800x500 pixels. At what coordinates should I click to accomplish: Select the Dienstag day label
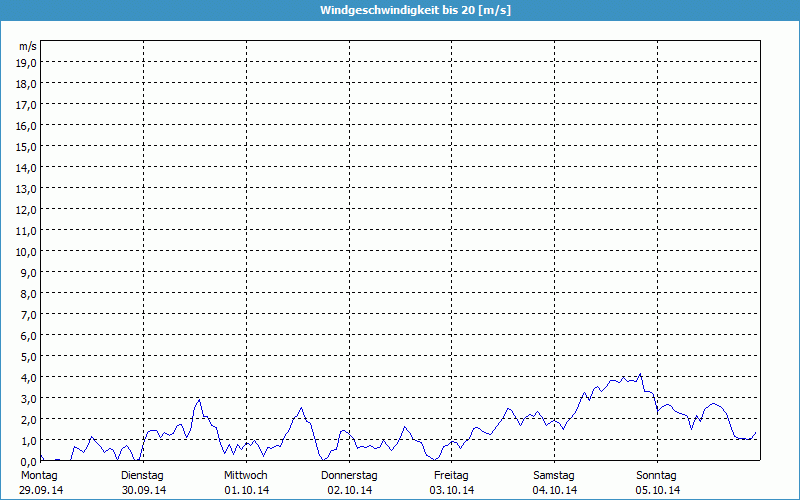click(x=142, y=475)
